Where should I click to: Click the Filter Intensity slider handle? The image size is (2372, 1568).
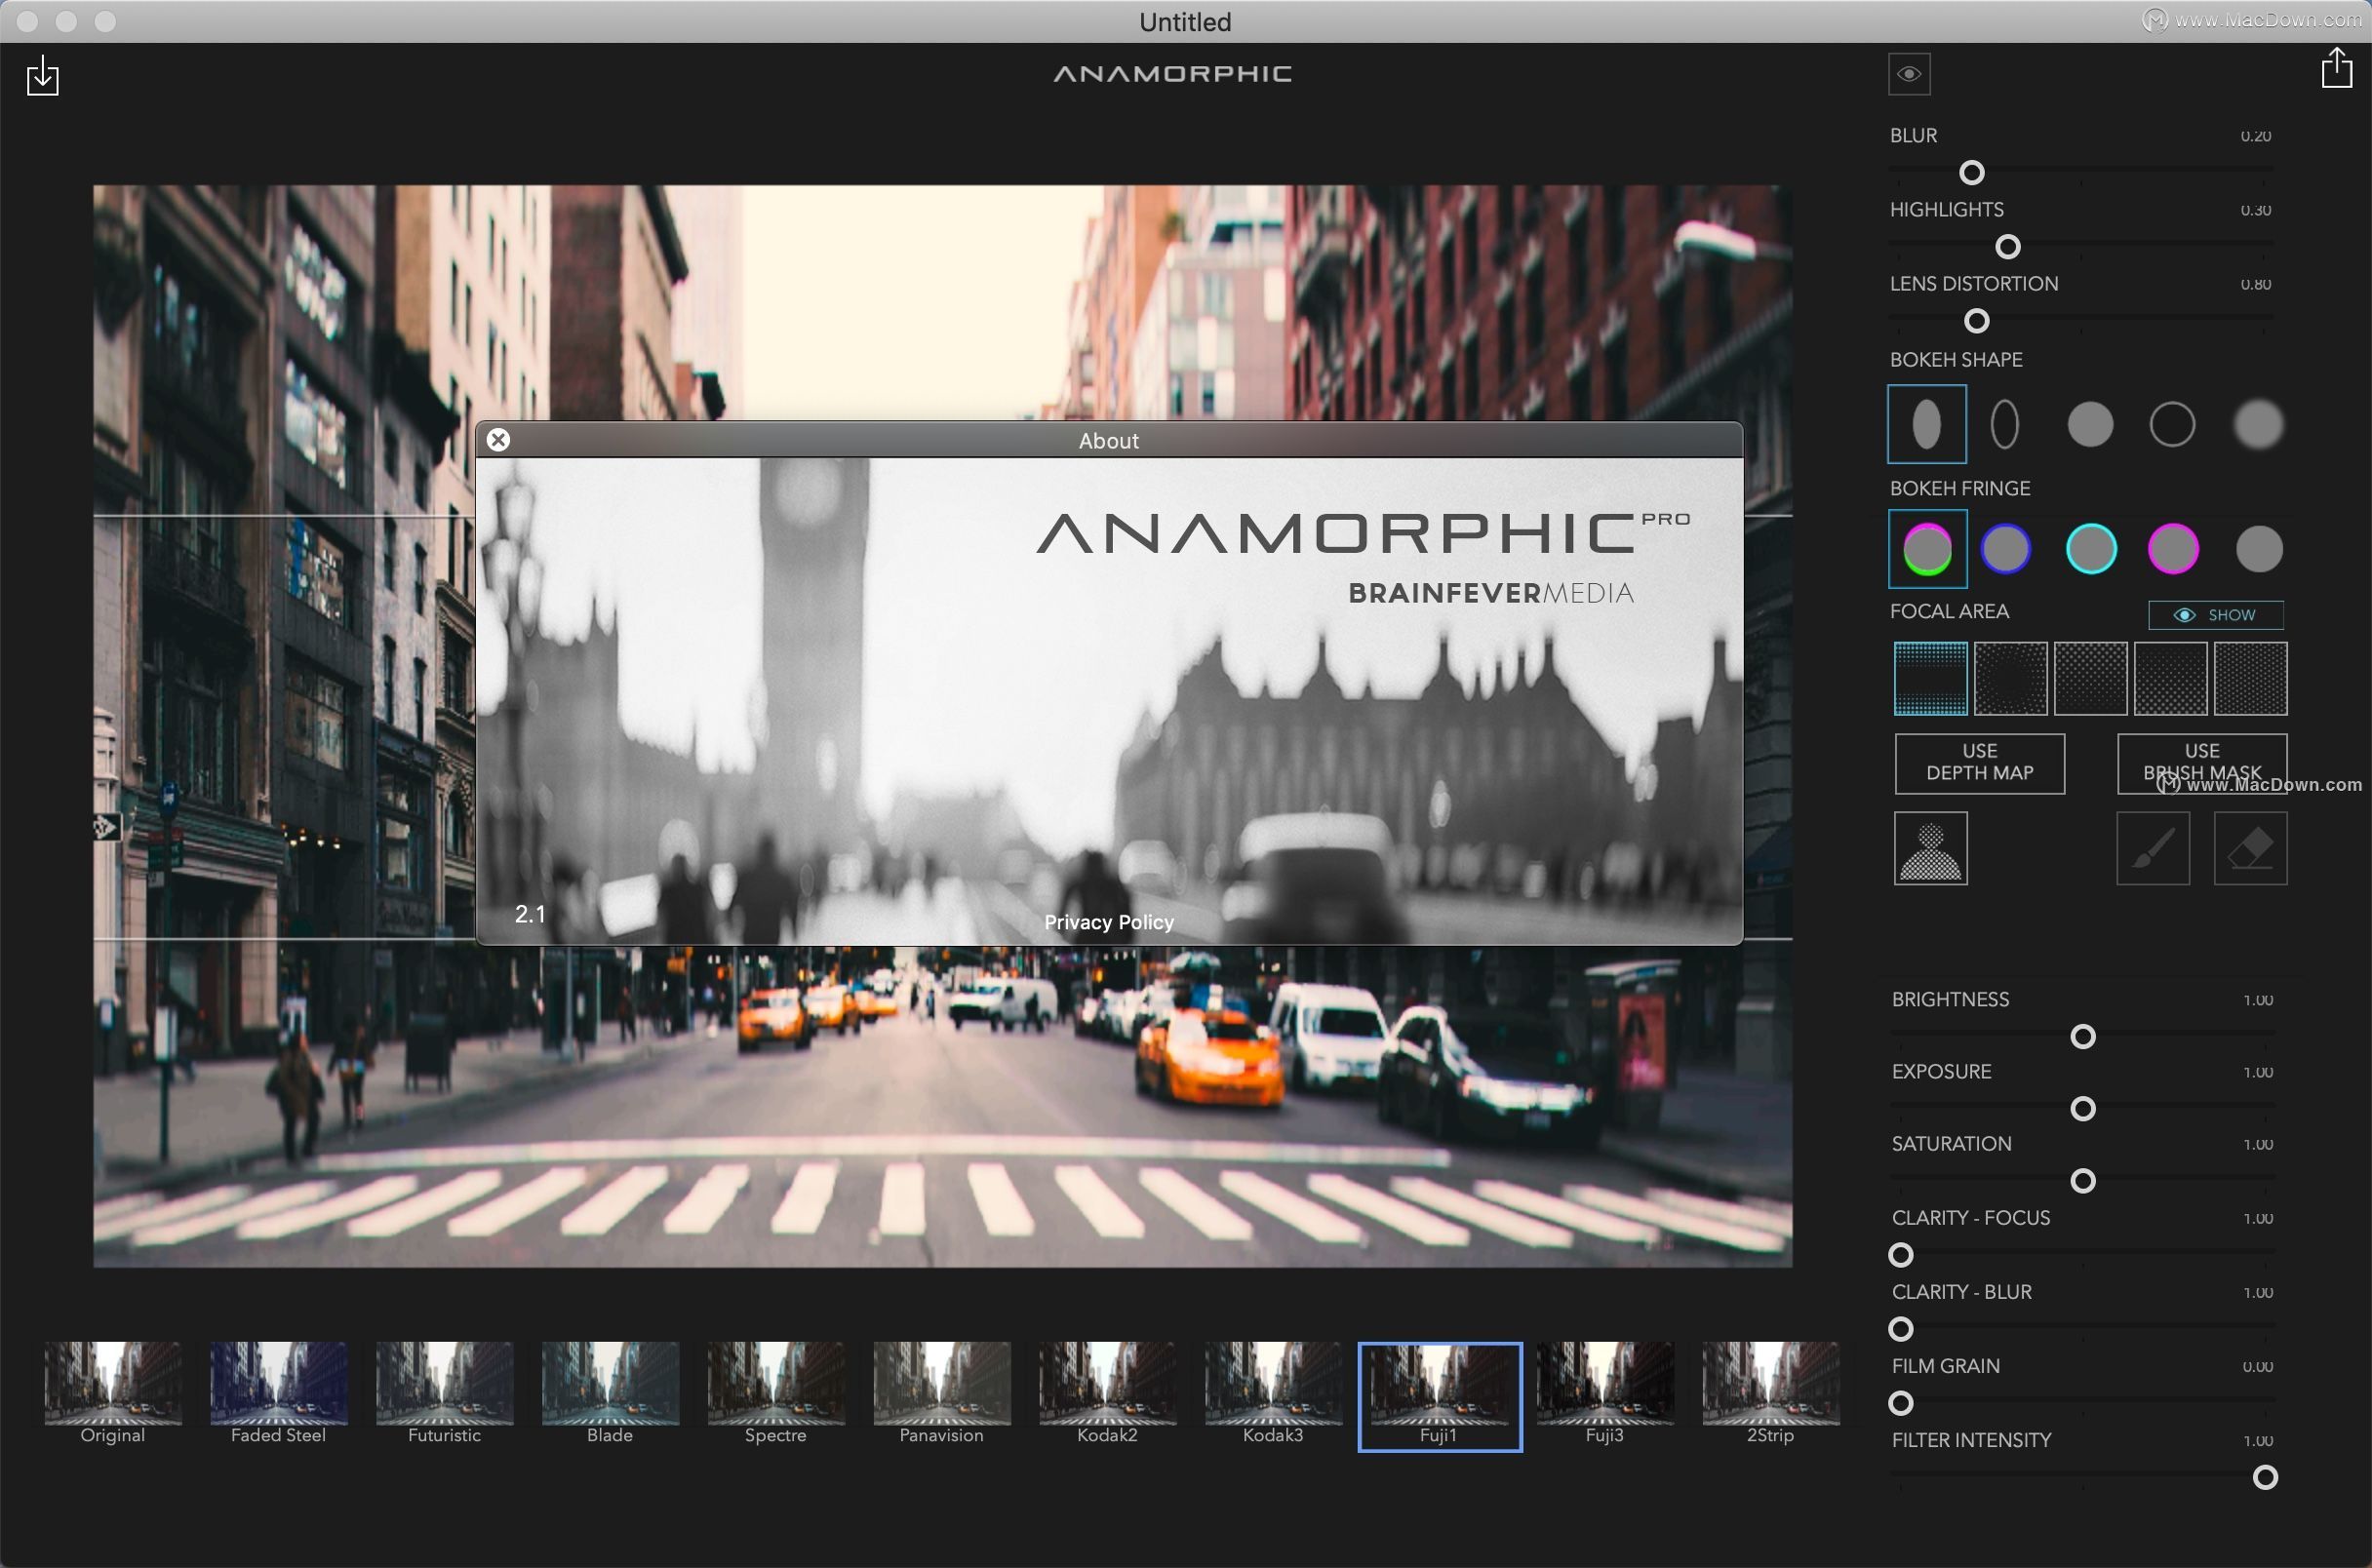2264,1477
